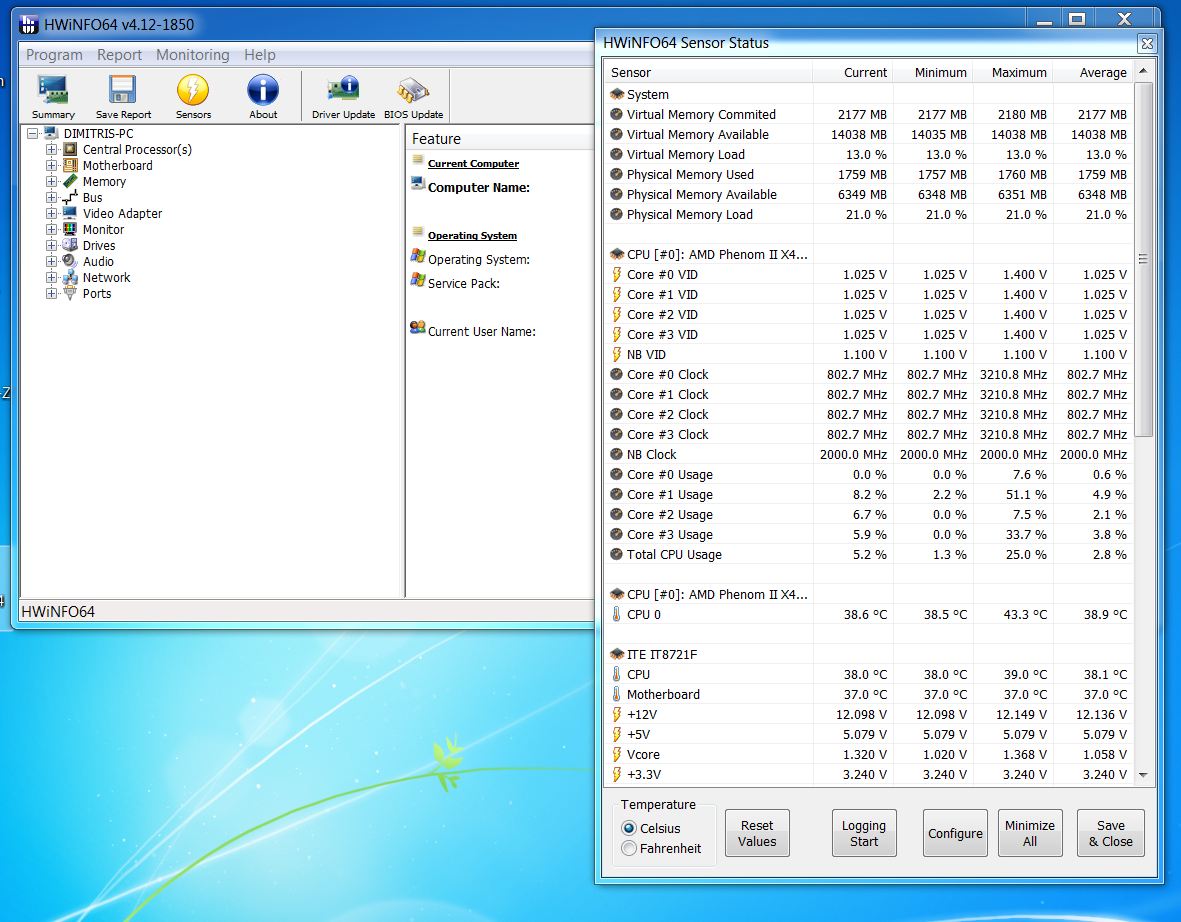The image size is (1181, 922).
Task: Expand the Memory tree node
Action: [51, 181]
